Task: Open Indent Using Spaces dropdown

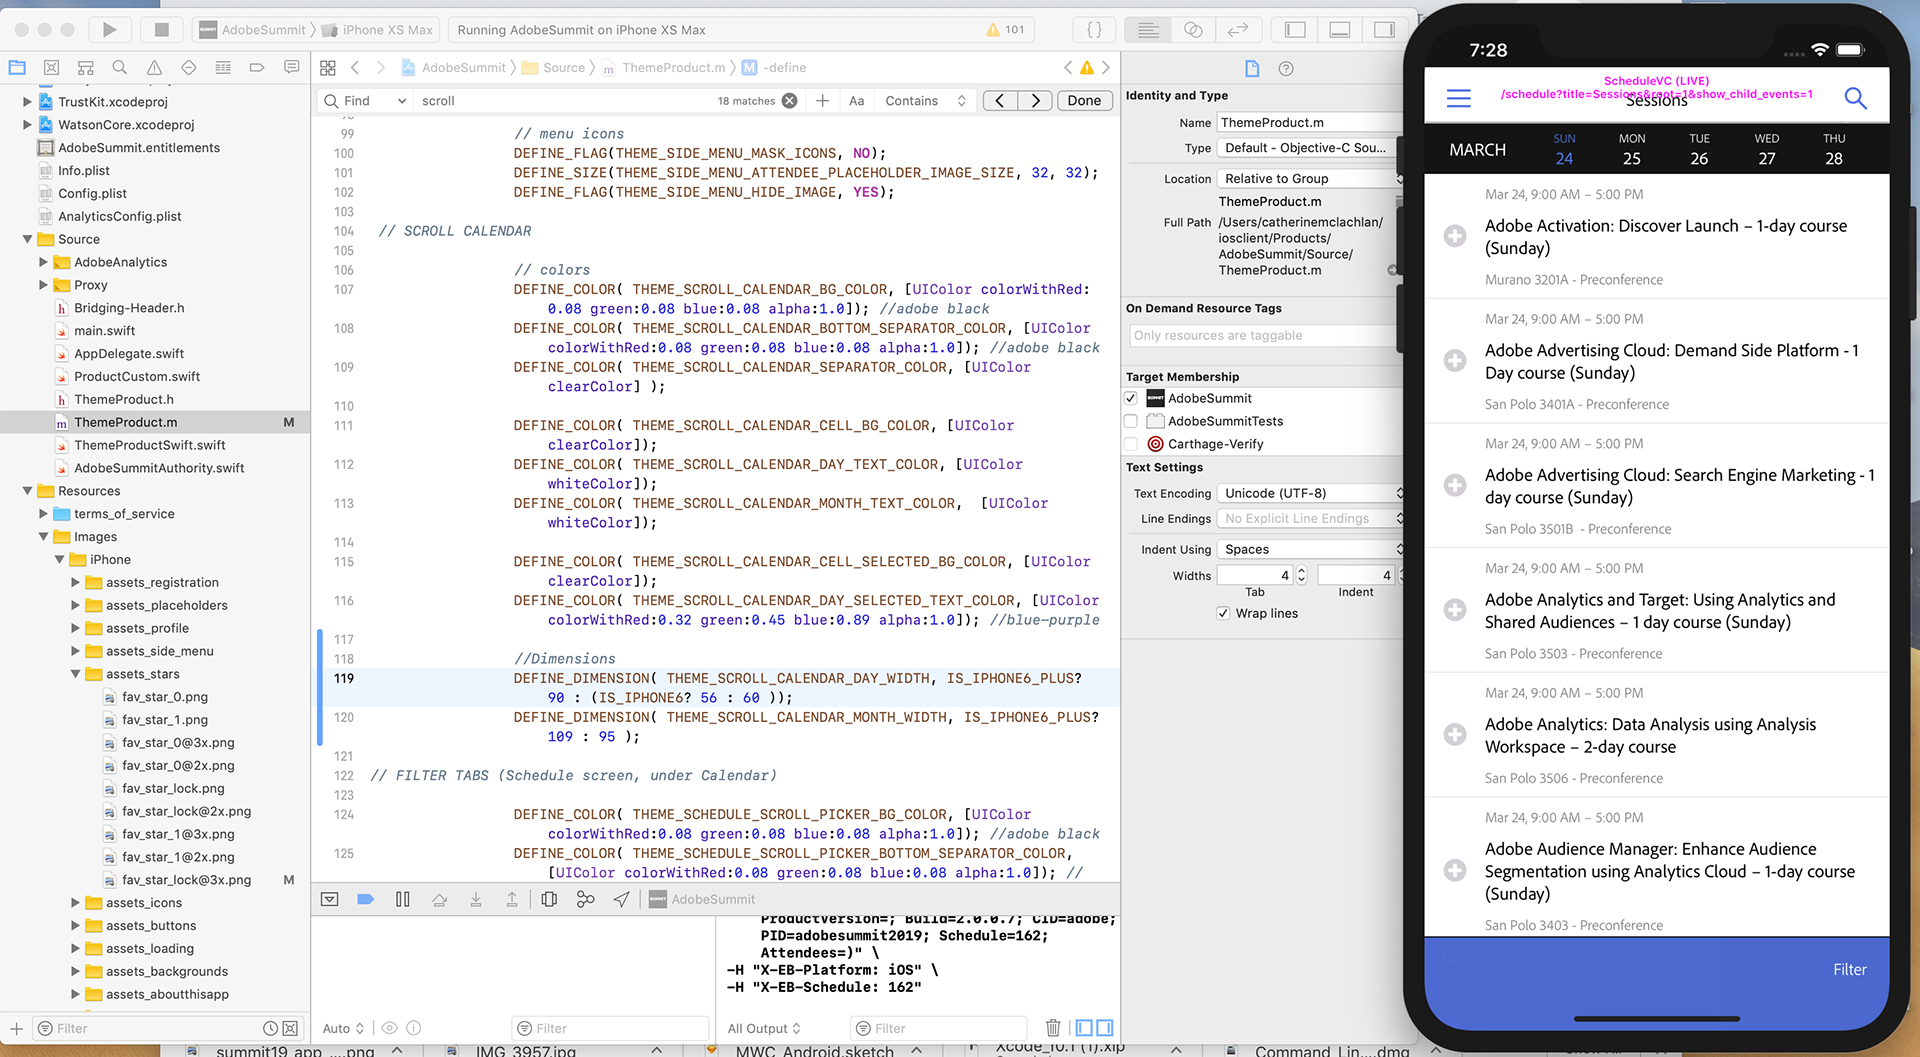Action: [1310, 549]
